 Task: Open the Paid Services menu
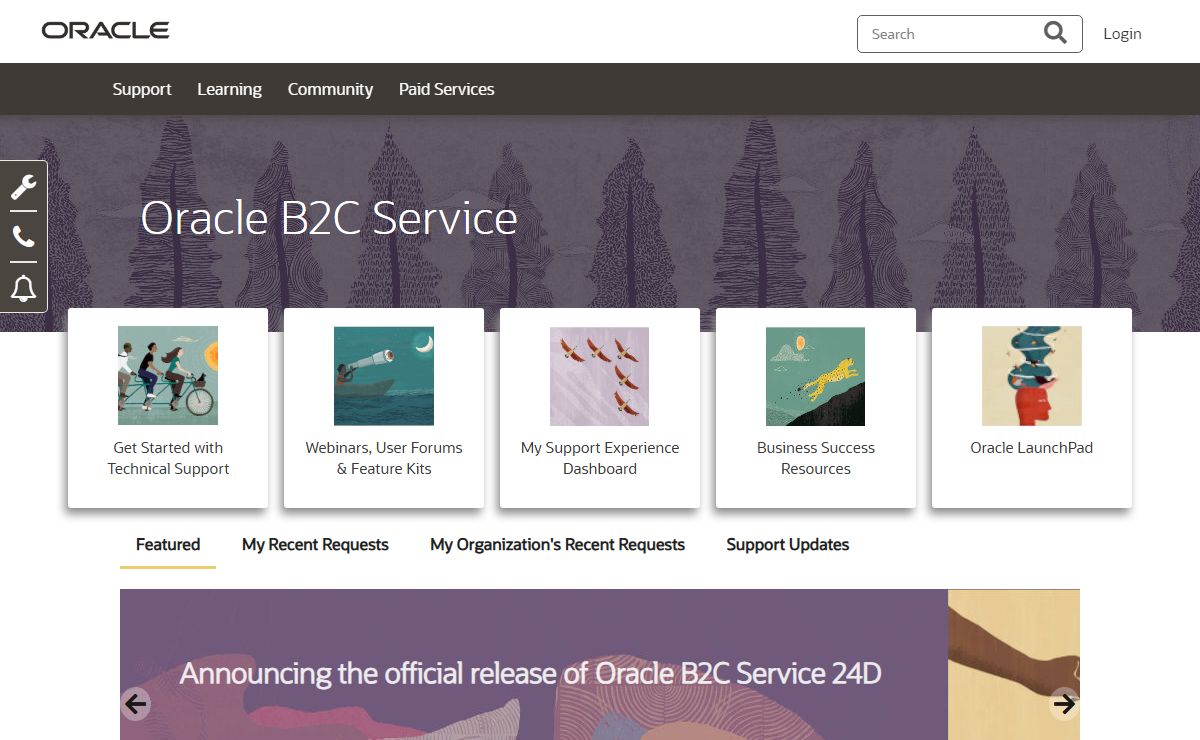(x=446, y=89)
